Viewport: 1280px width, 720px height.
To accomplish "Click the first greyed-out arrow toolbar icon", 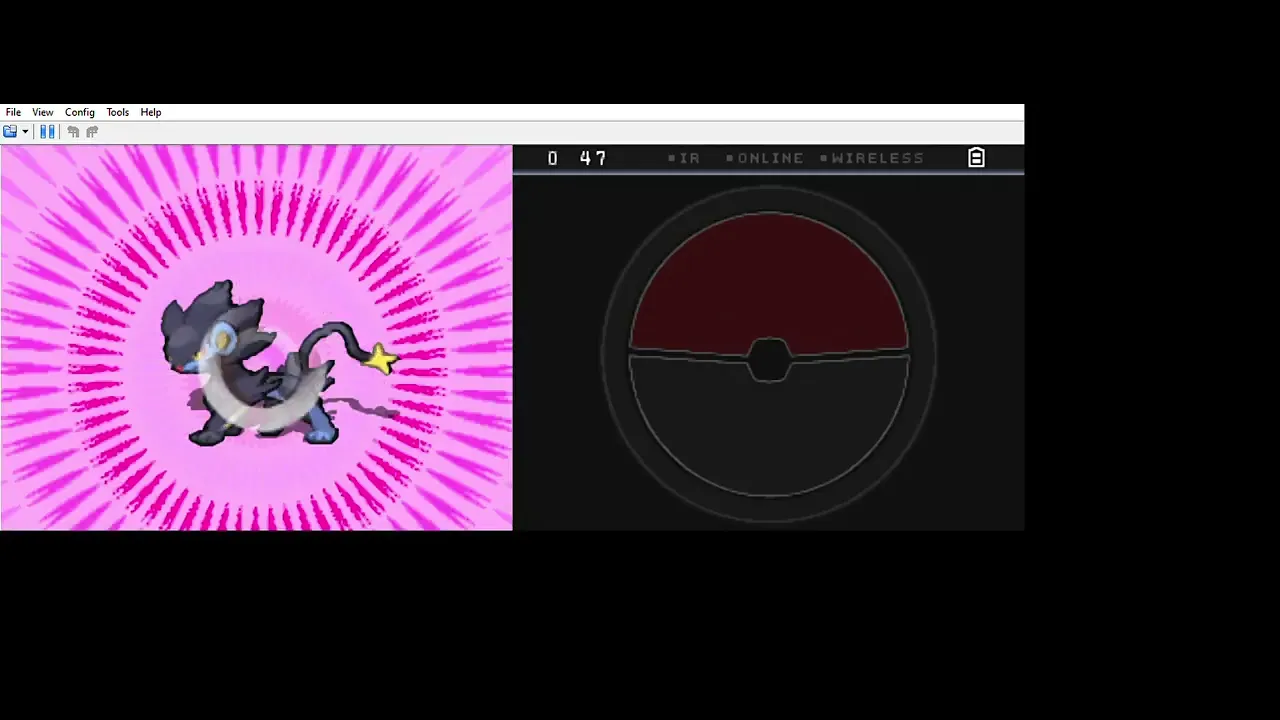I will (x=73, y=132).
